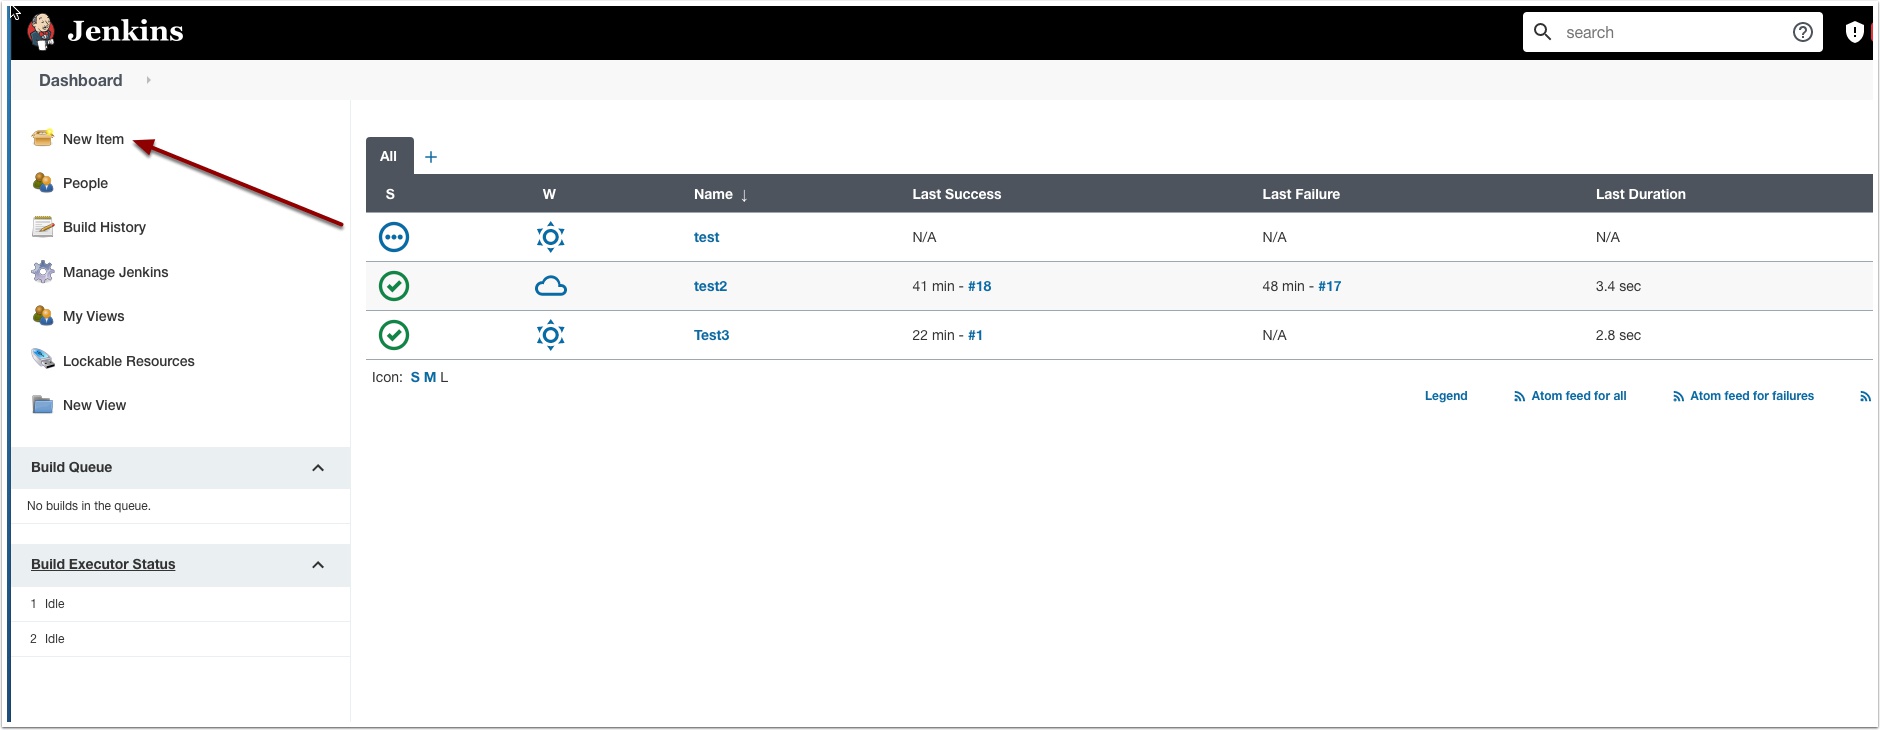Click the plus icon to add view
This screenshot has width=1880, height=730.
pos(431,157)
